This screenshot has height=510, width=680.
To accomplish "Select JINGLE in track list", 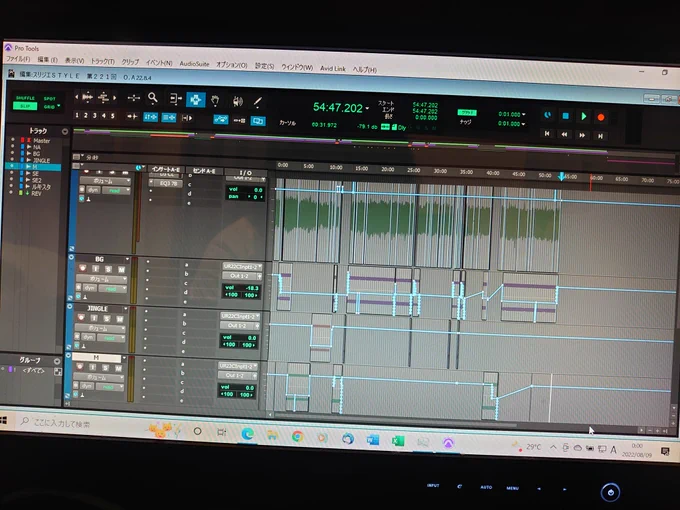I will coord(42,160).
